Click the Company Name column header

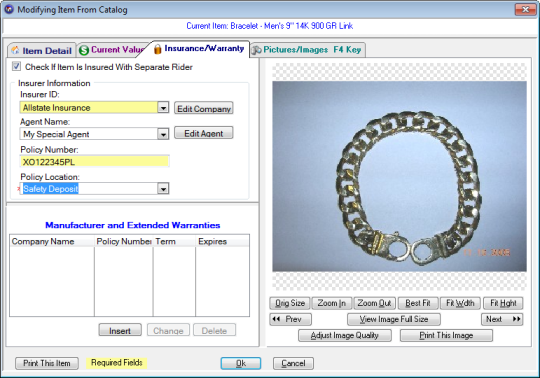[x=52, y=241]
